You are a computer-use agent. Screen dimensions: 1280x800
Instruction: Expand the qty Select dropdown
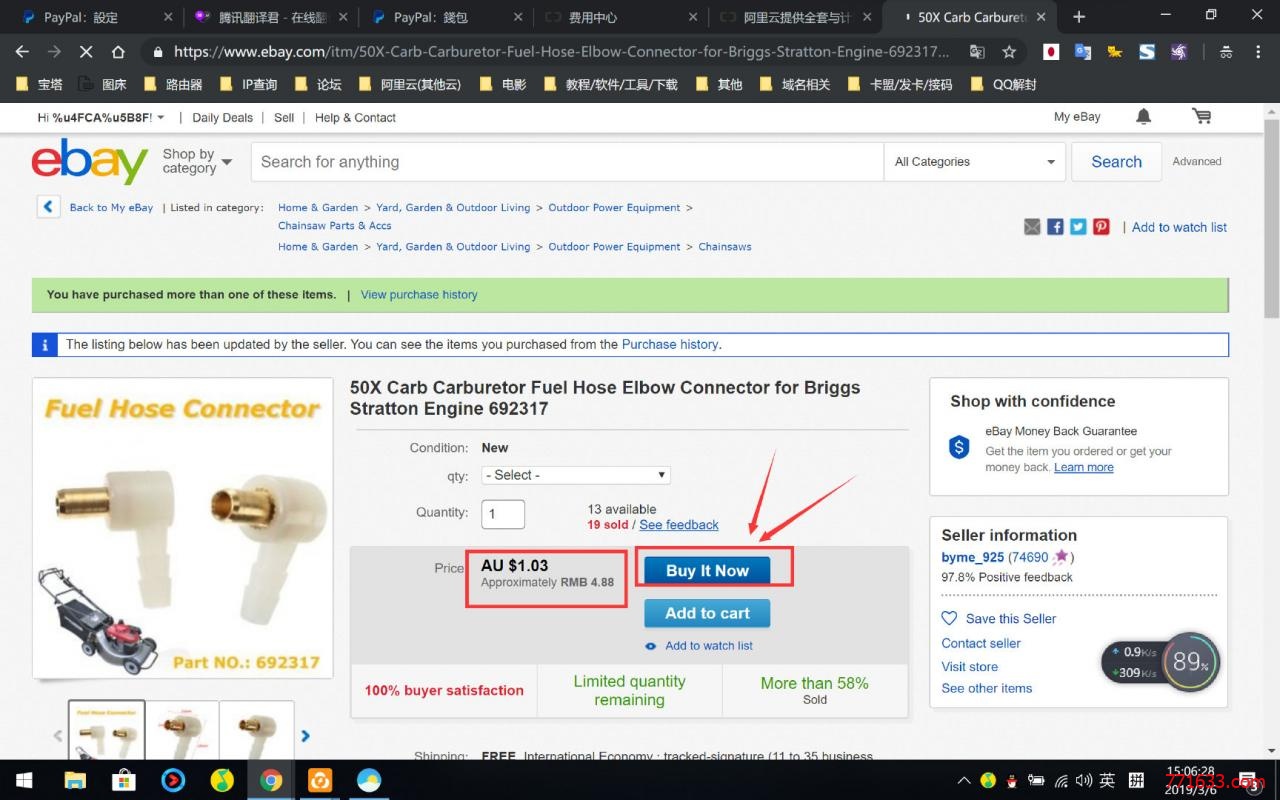[576, 475]
